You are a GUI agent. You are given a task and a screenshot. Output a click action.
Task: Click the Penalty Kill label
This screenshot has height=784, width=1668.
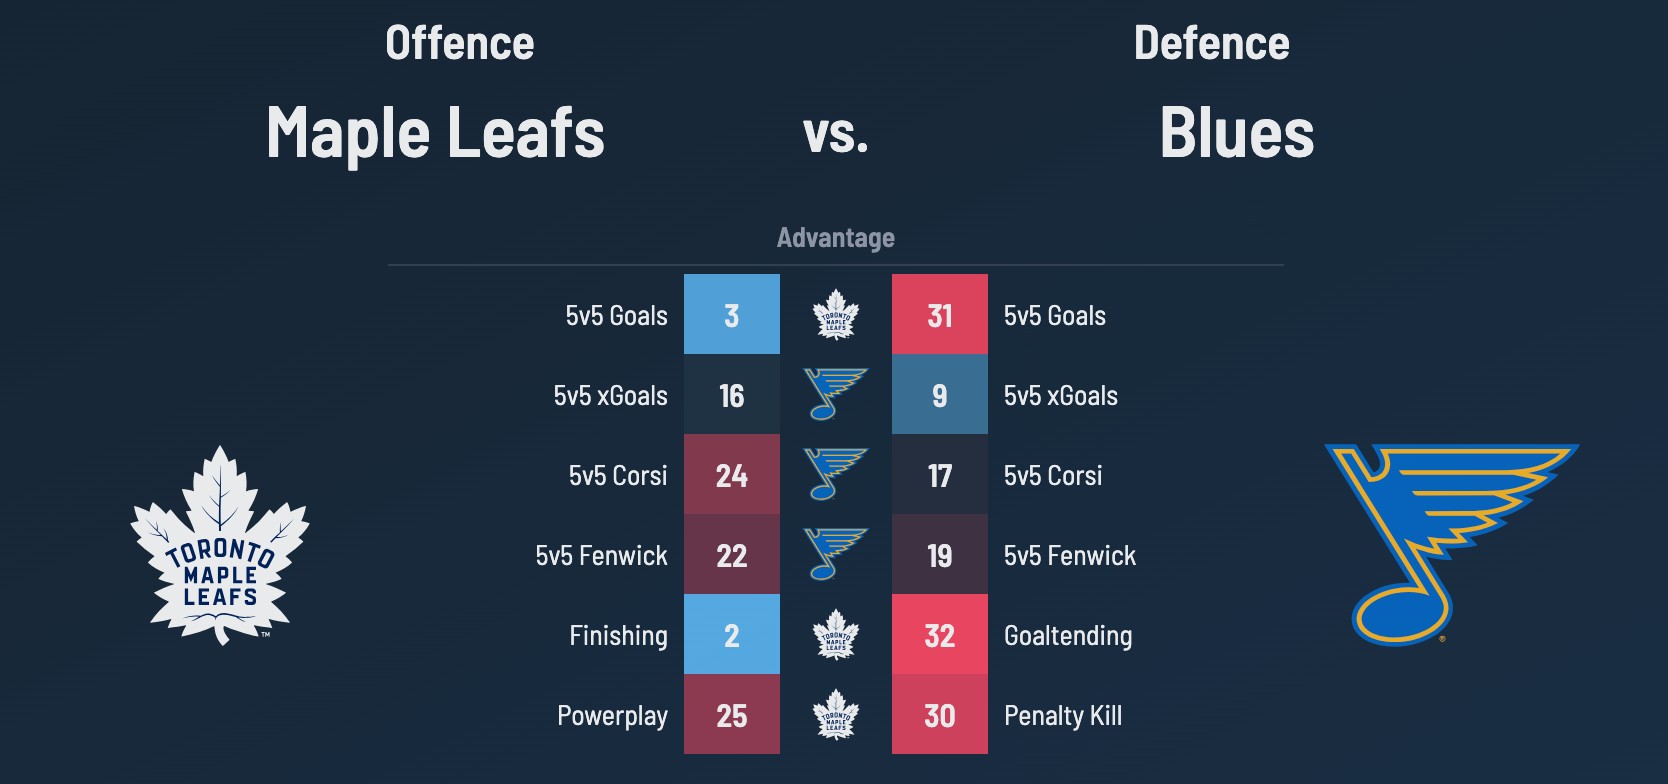(x=1063, y=716)
